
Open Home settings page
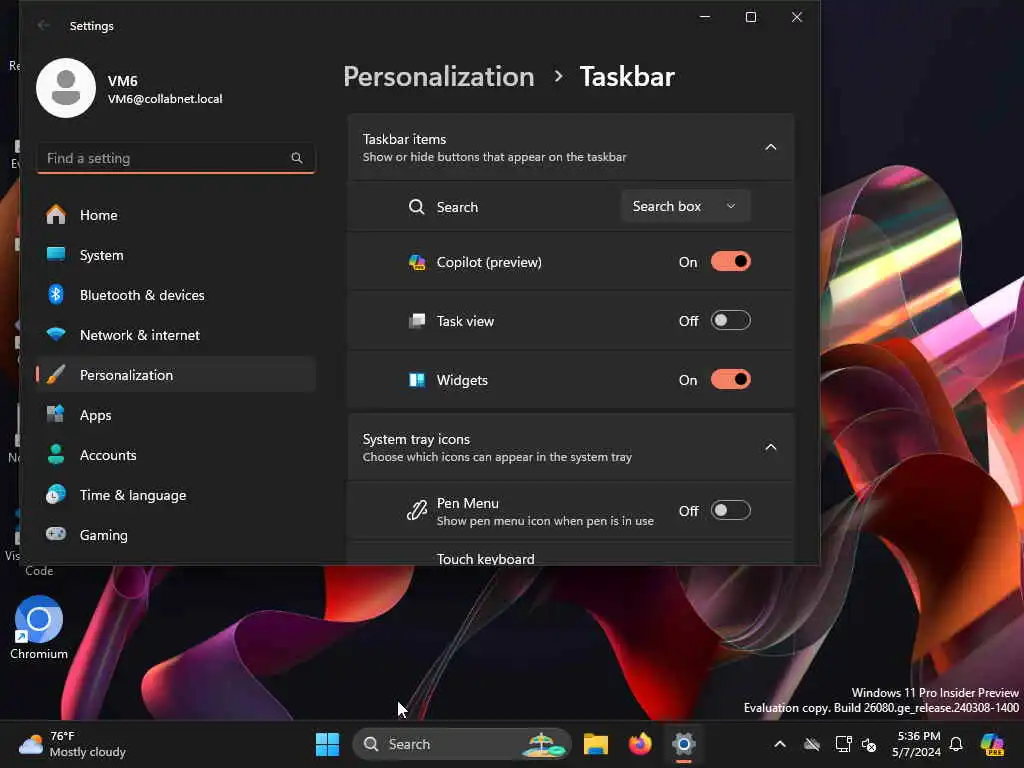pyautogui.click(x=176, y=215)
